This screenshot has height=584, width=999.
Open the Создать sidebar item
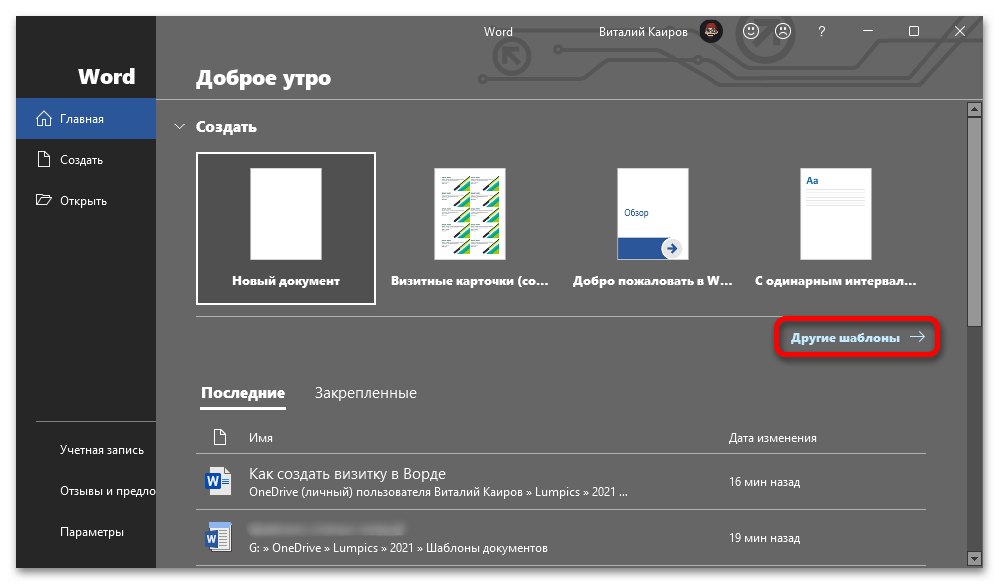coord(86,160)
